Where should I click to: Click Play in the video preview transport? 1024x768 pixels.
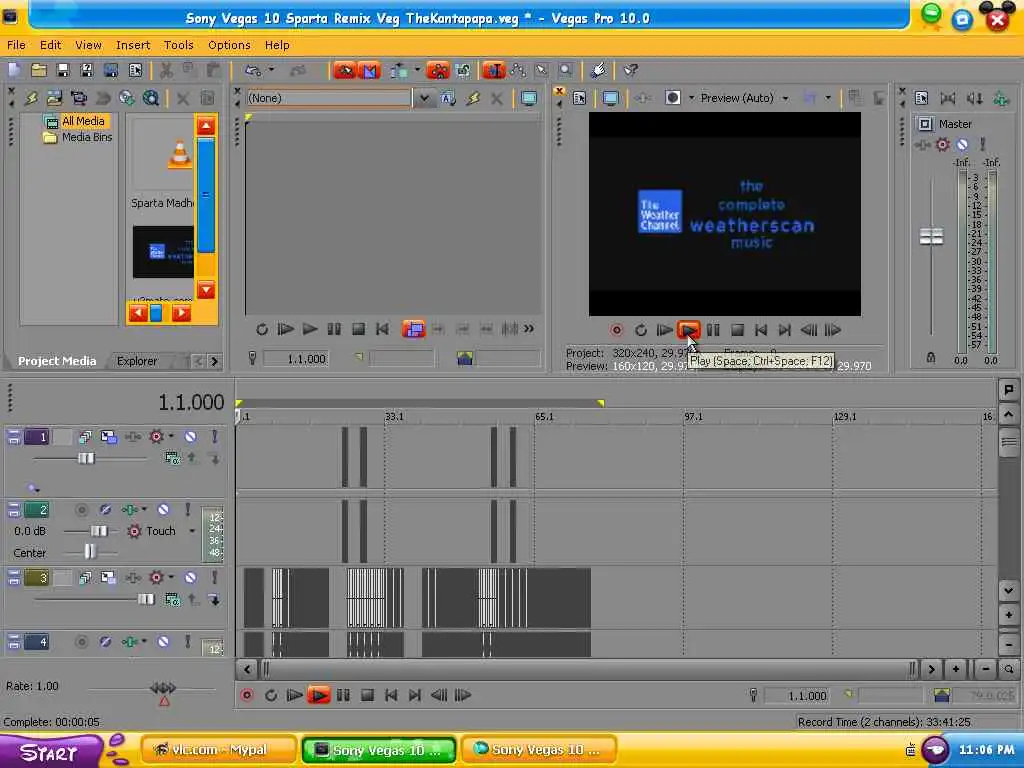tap(689, 330)
